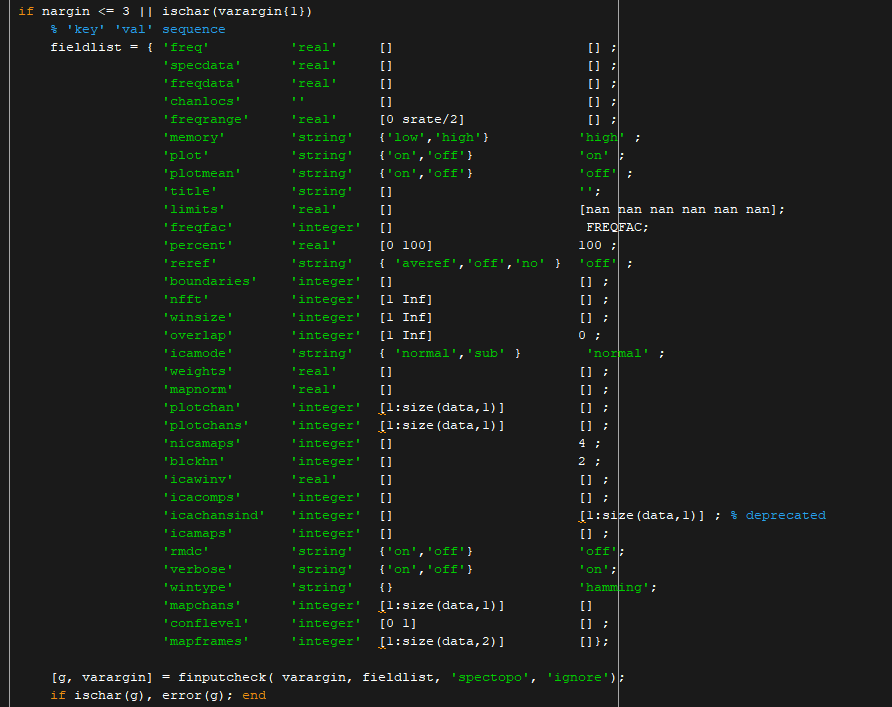Click the 'key' 'val' sequence comment
Viewport: 892px width, 707px height.
138,29
